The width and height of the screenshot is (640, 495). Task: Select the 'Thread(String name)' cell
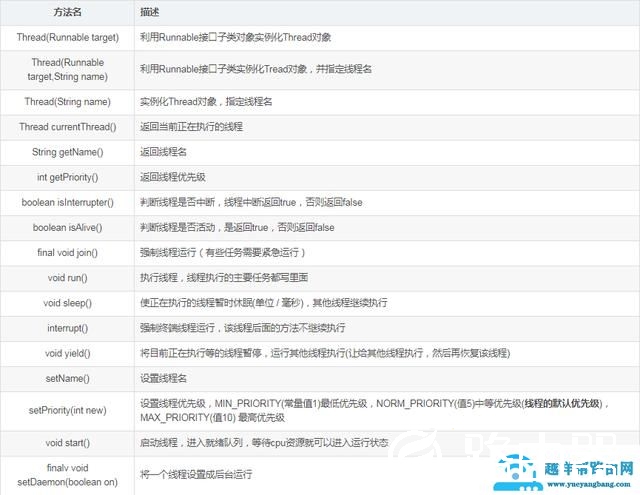pyautogui.click(x=67, y=102)
